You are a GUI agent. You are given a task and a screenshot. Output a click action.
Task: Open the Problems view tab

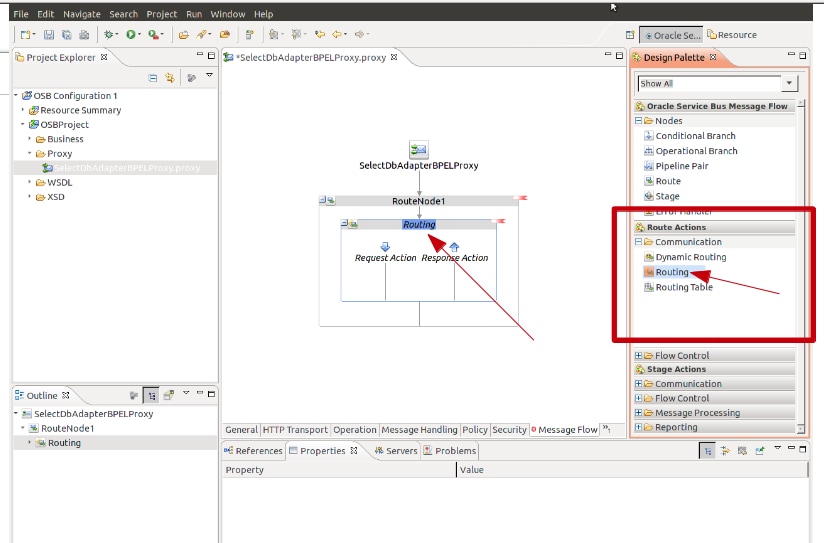pyautogui.click(x=450, y=451)
